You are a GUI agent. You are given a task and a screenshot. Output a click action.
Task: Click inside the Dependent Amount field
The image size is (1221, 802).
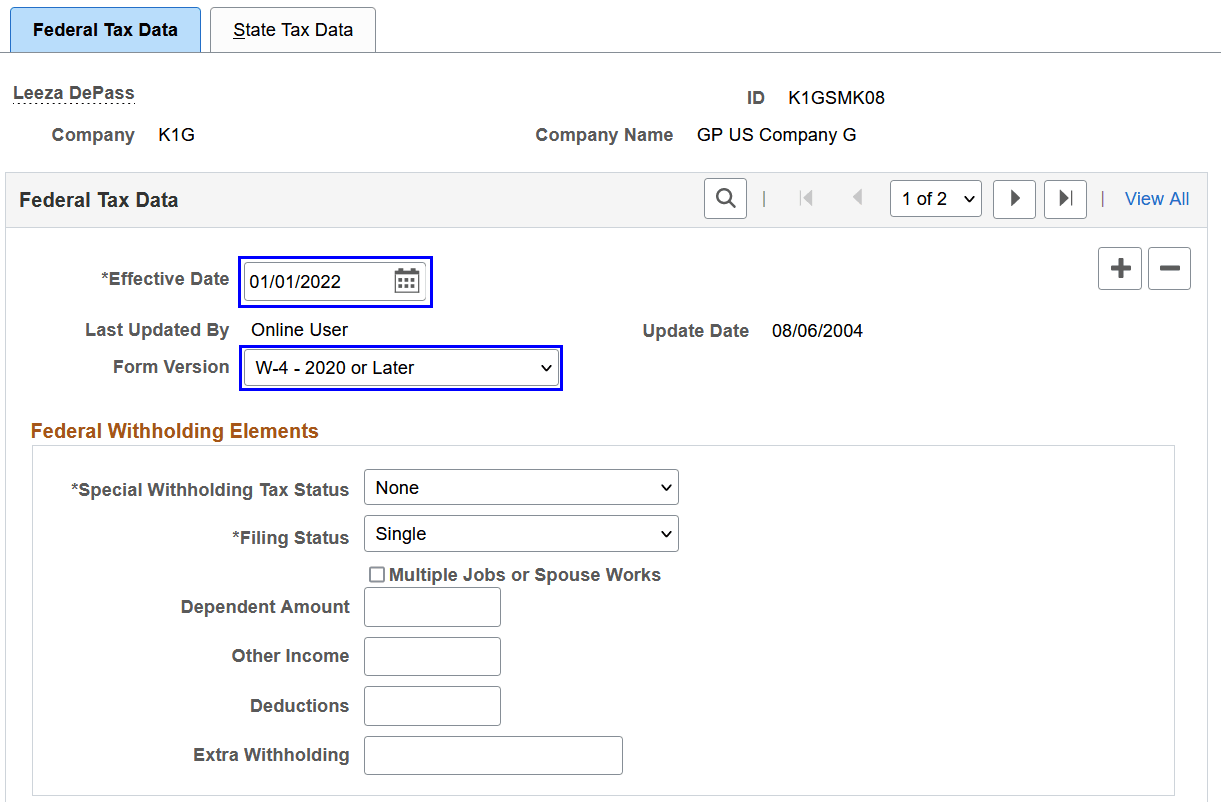pyautogui.click(x=432, y=607)
